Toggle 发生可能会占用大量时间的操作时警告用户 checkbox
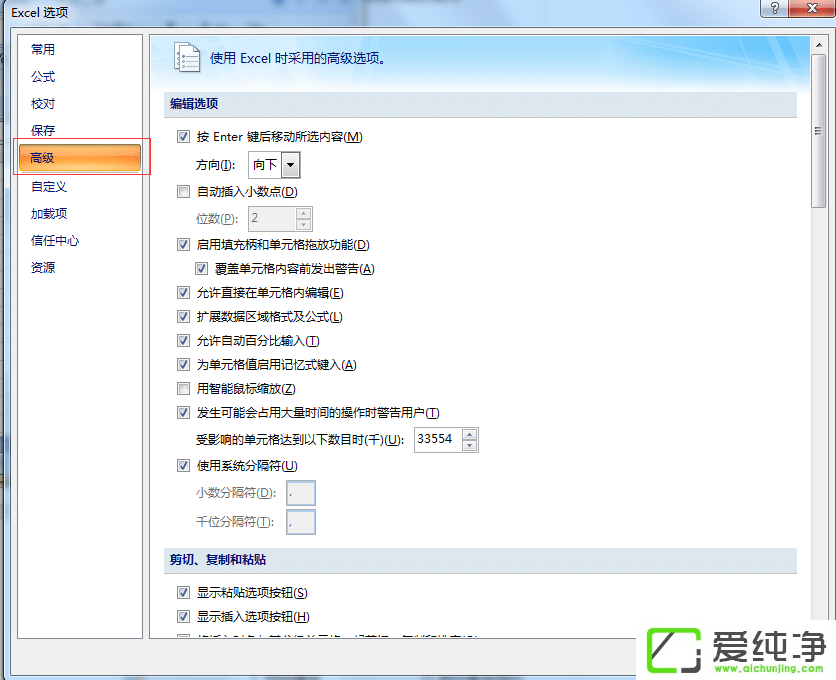 click(x=183, y=413)
